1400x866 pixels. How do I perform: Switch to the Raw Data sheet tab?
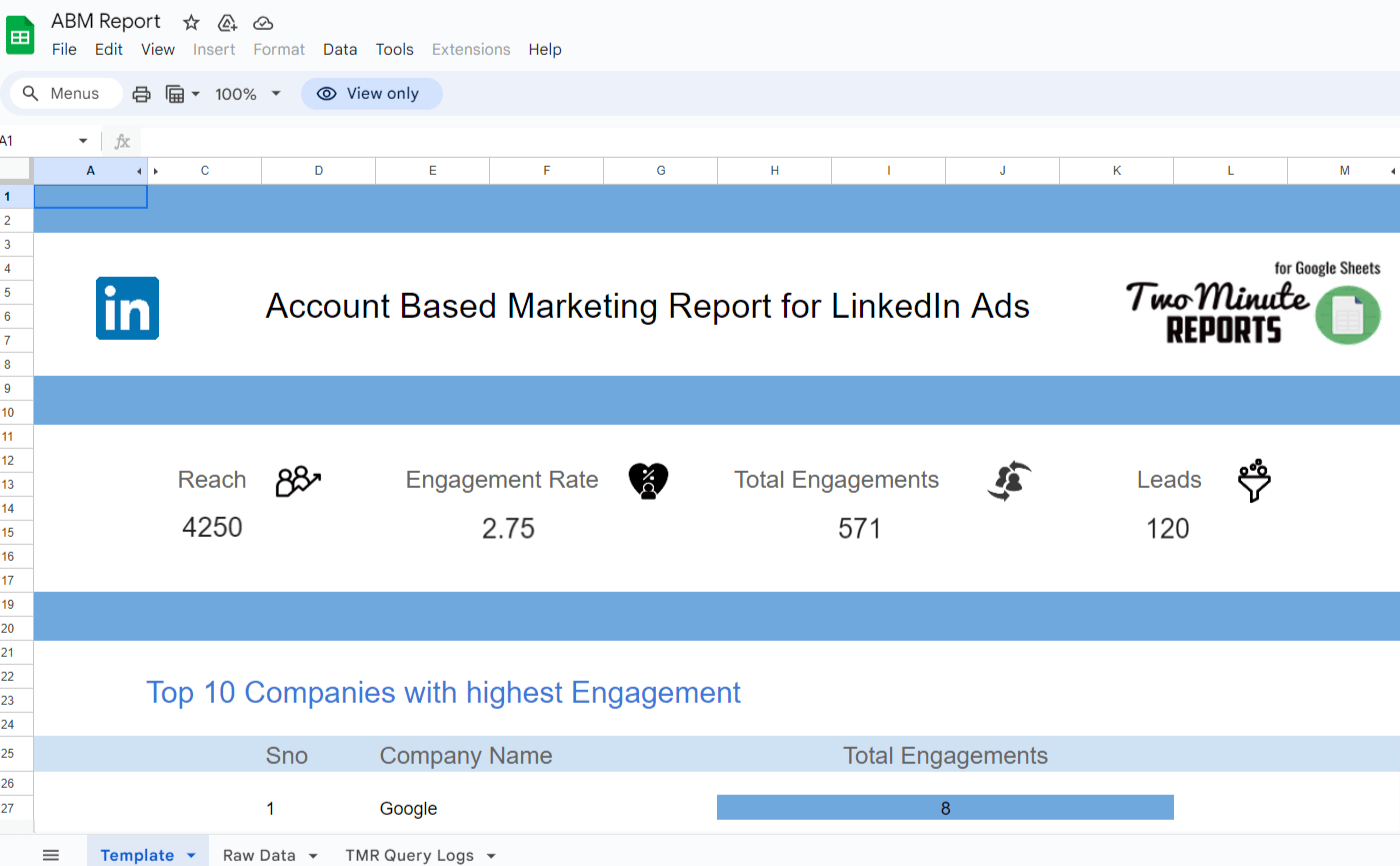pyautogui.click(x=259, y=856)
